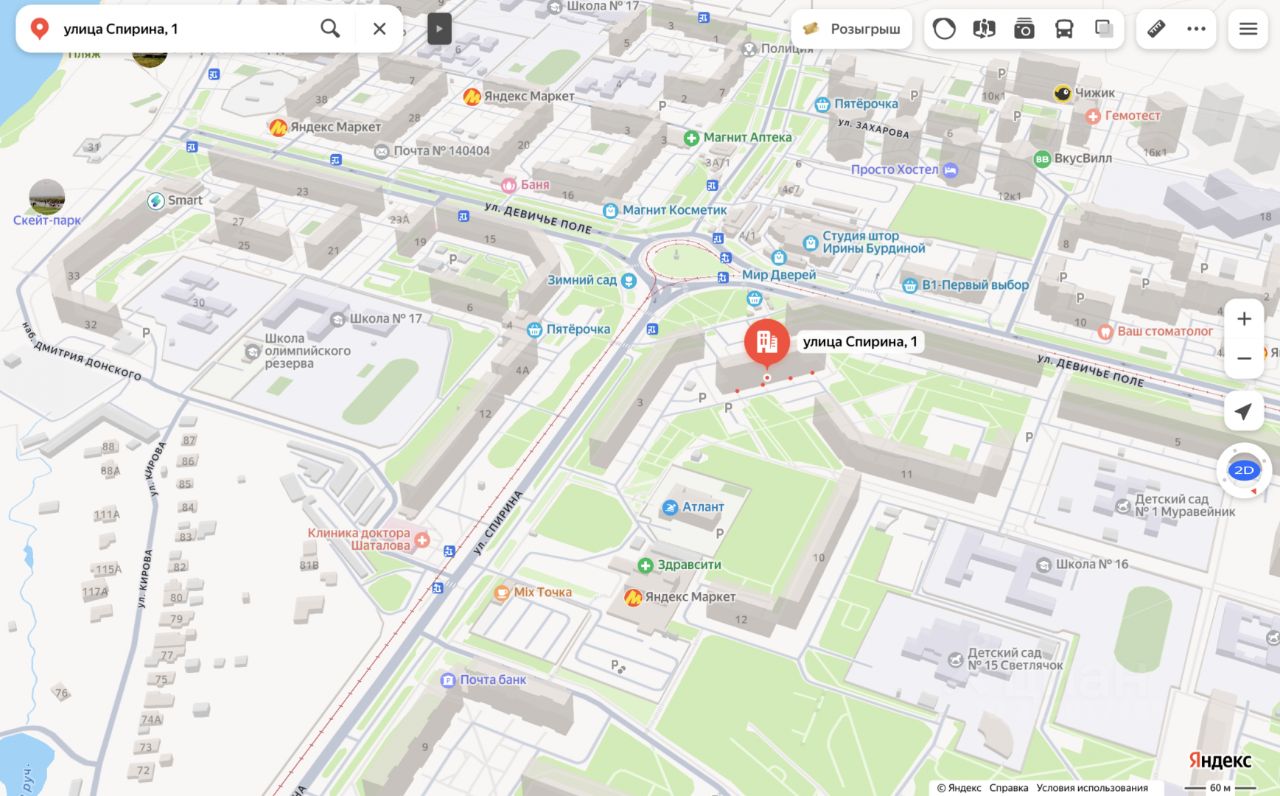Select the Ваш стоматолог marker
The height and width of the screenshot is (796, 1280).
[1105, 331]
